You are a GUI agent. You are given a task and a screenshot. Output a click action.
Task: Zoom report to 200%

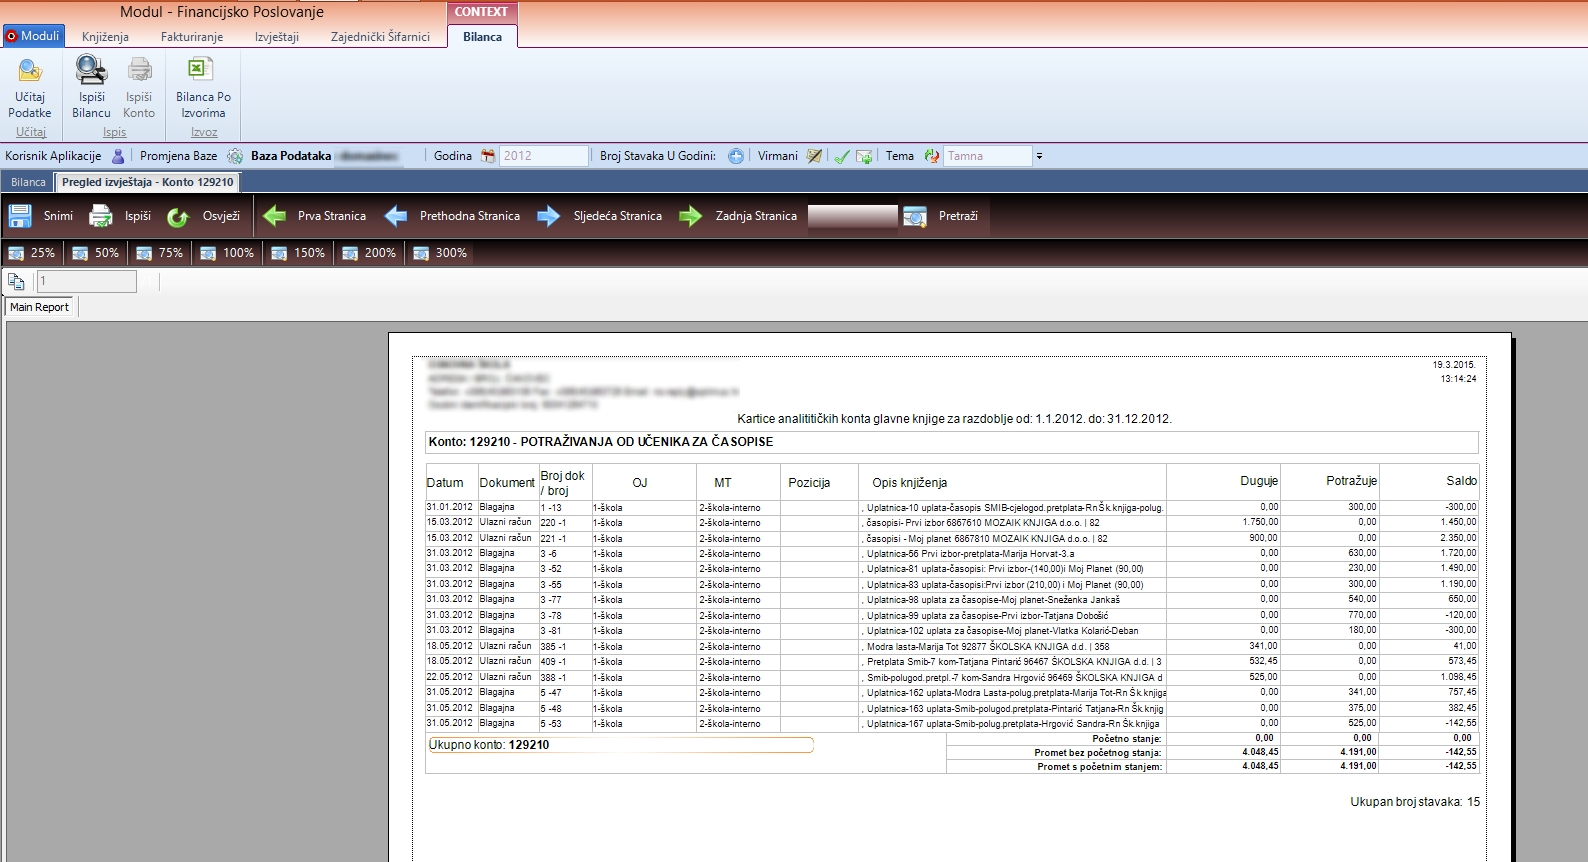coord(369,253)
